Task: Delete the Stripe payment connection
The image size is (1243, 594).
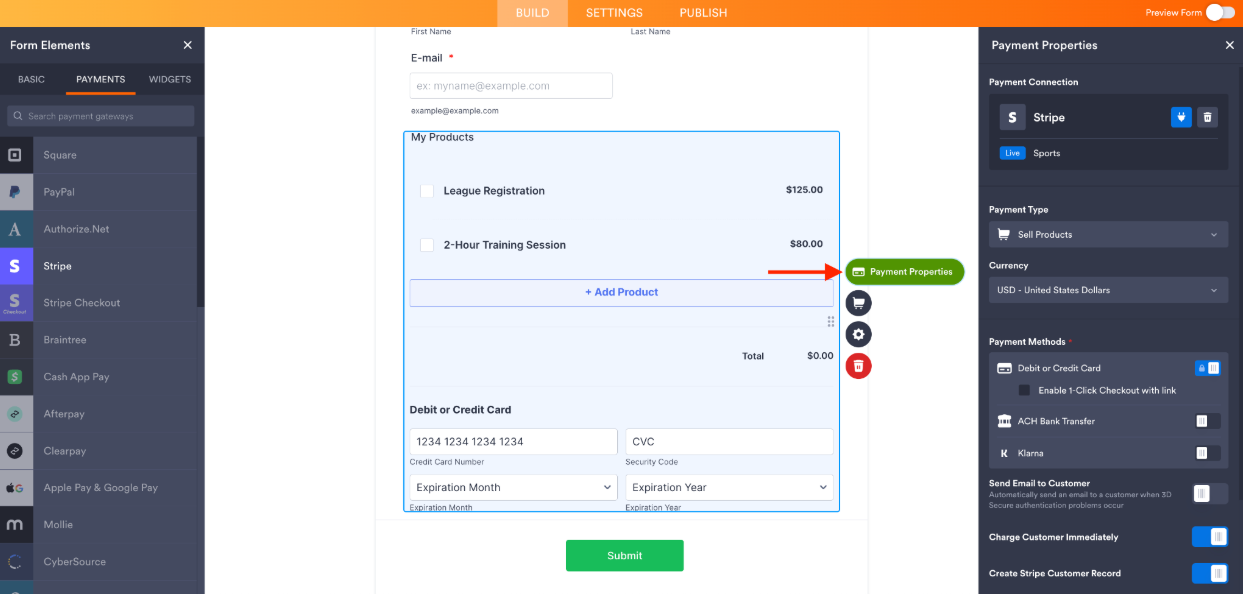Action: point(1207,117)
